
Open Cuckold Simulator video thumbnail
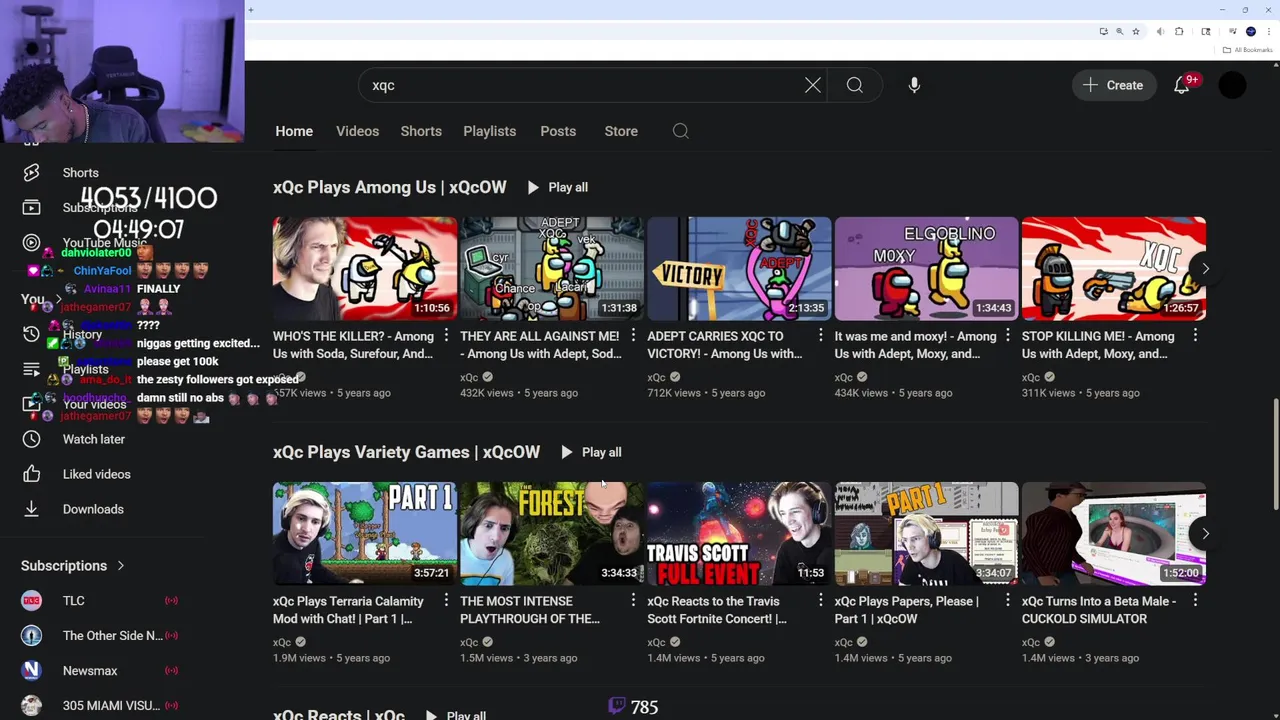click(x=1113, y=533)
